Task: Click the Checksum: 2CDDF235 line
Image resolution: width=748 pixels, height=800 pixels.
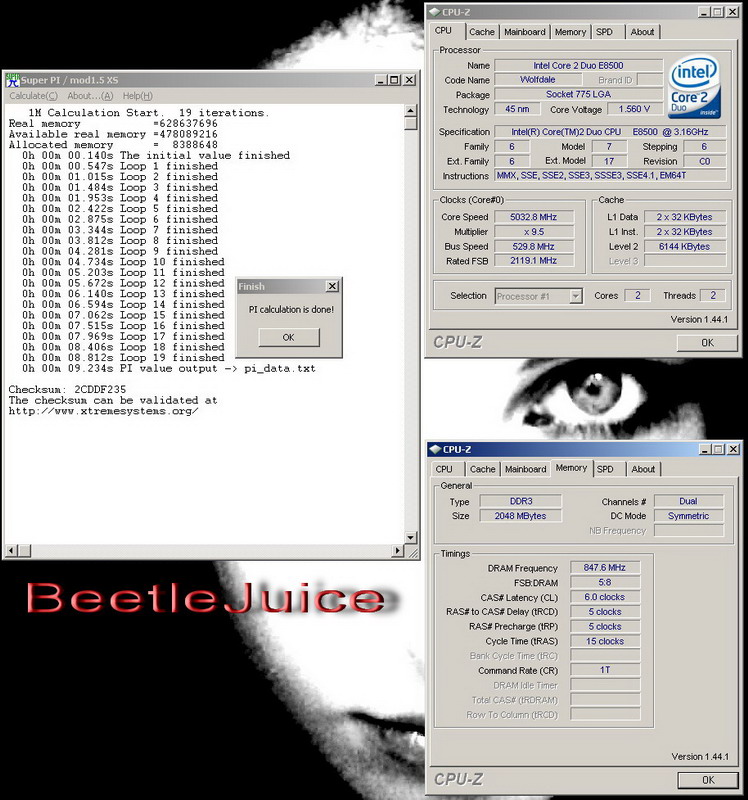Action: (x=67, y=389)
